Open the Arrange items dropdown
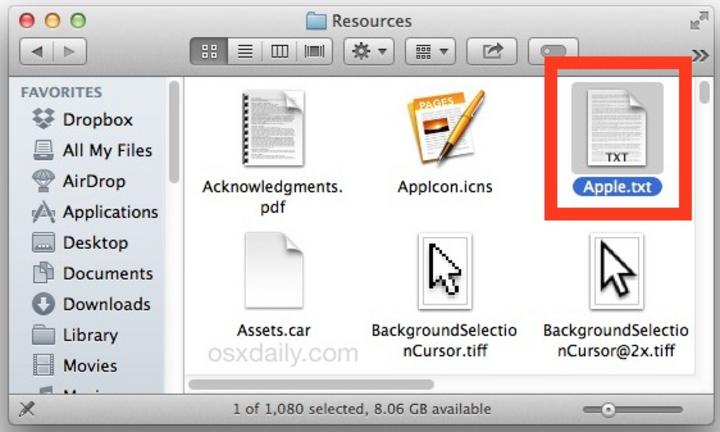Viewport: 720px width, 432px height. pyautogui.click(x=431, y=50)
